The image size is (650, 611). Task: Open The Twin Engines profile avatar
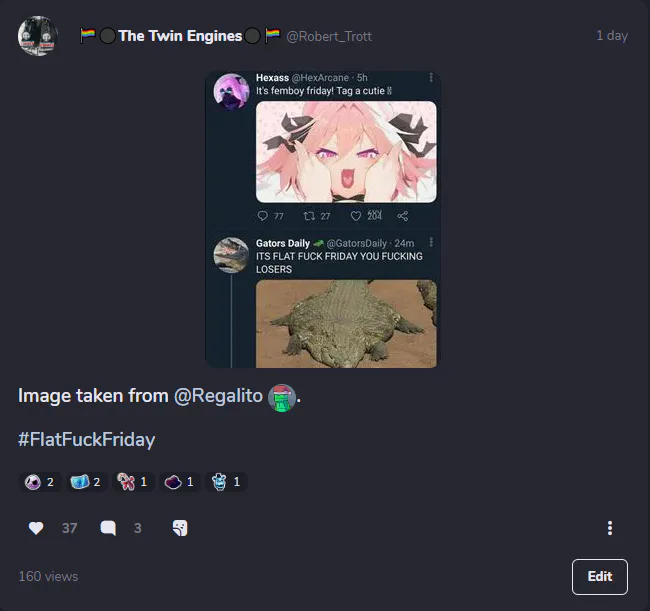click(38, 36)
